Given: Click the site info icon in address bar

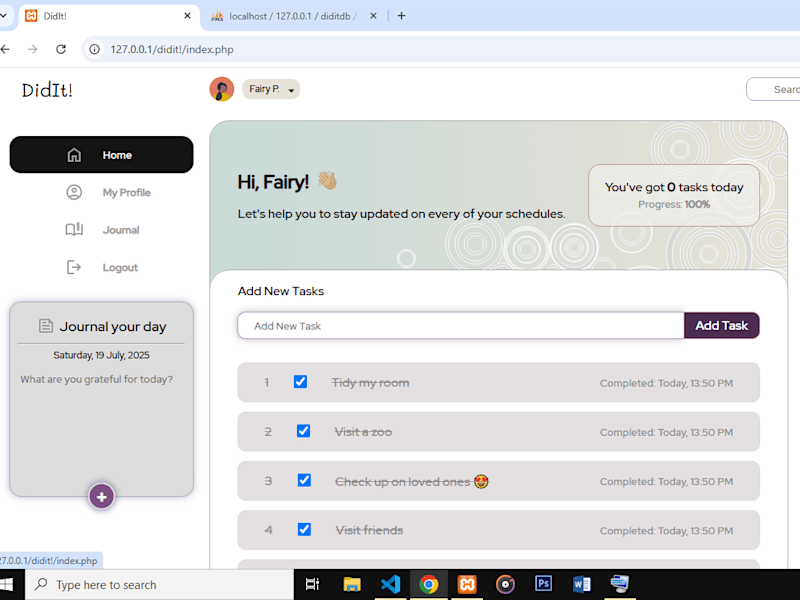Looking at the screenshot, I should click(x=94, y=49).
